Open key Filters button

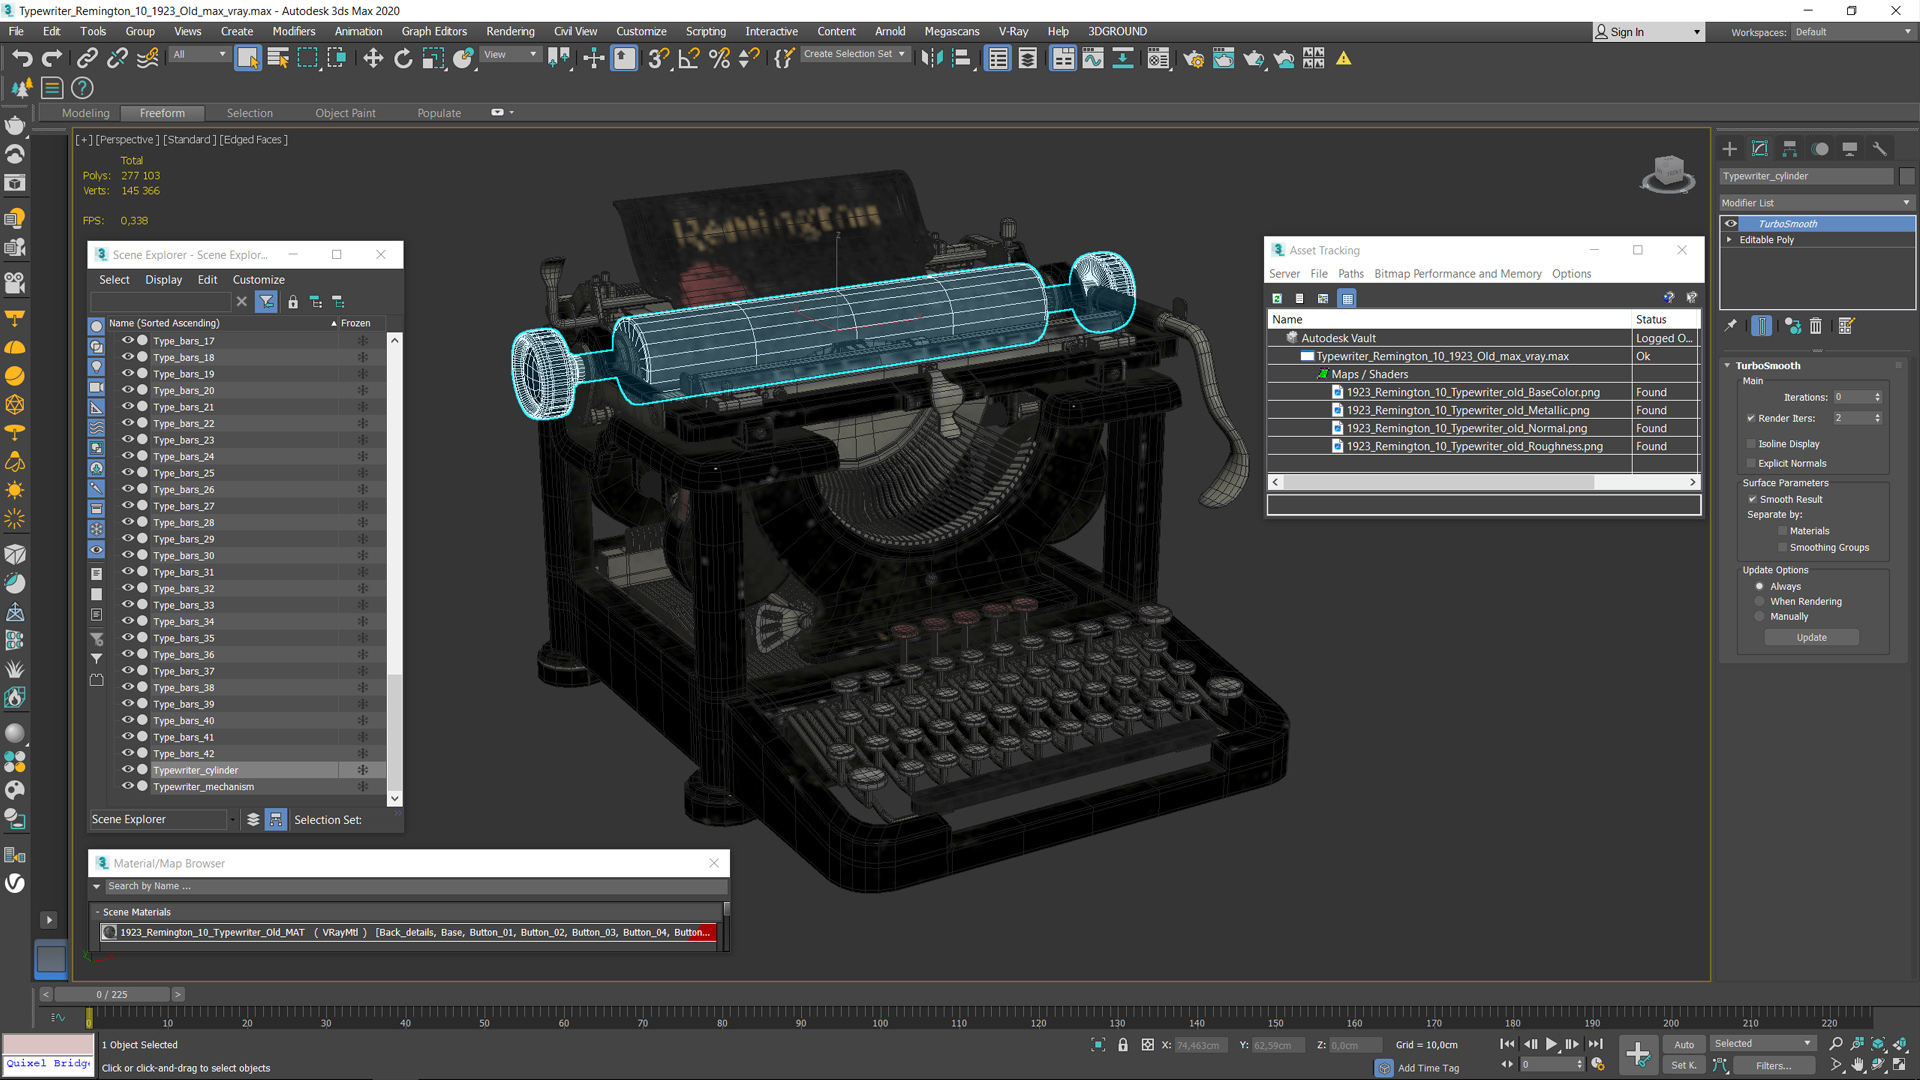[x=1773, y=1065]
